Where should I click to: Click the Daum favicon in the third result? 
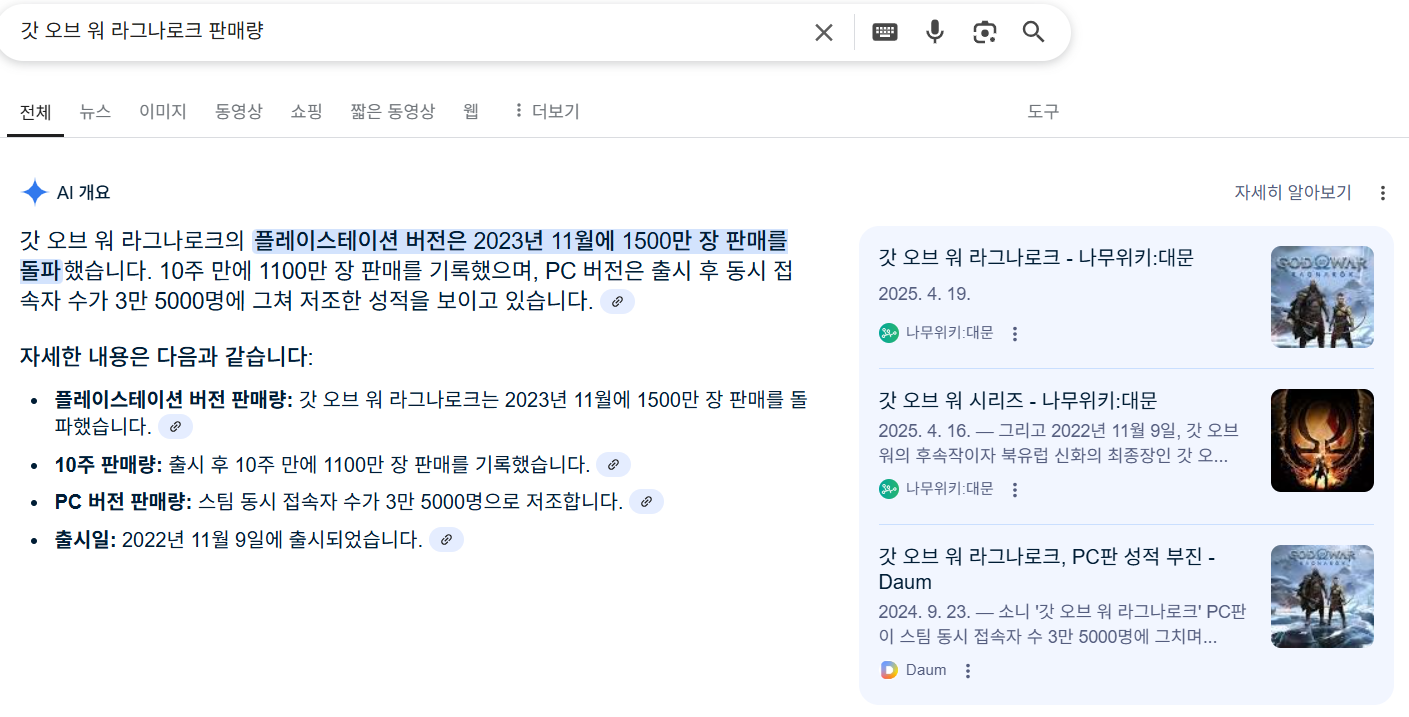pos(889,670)
